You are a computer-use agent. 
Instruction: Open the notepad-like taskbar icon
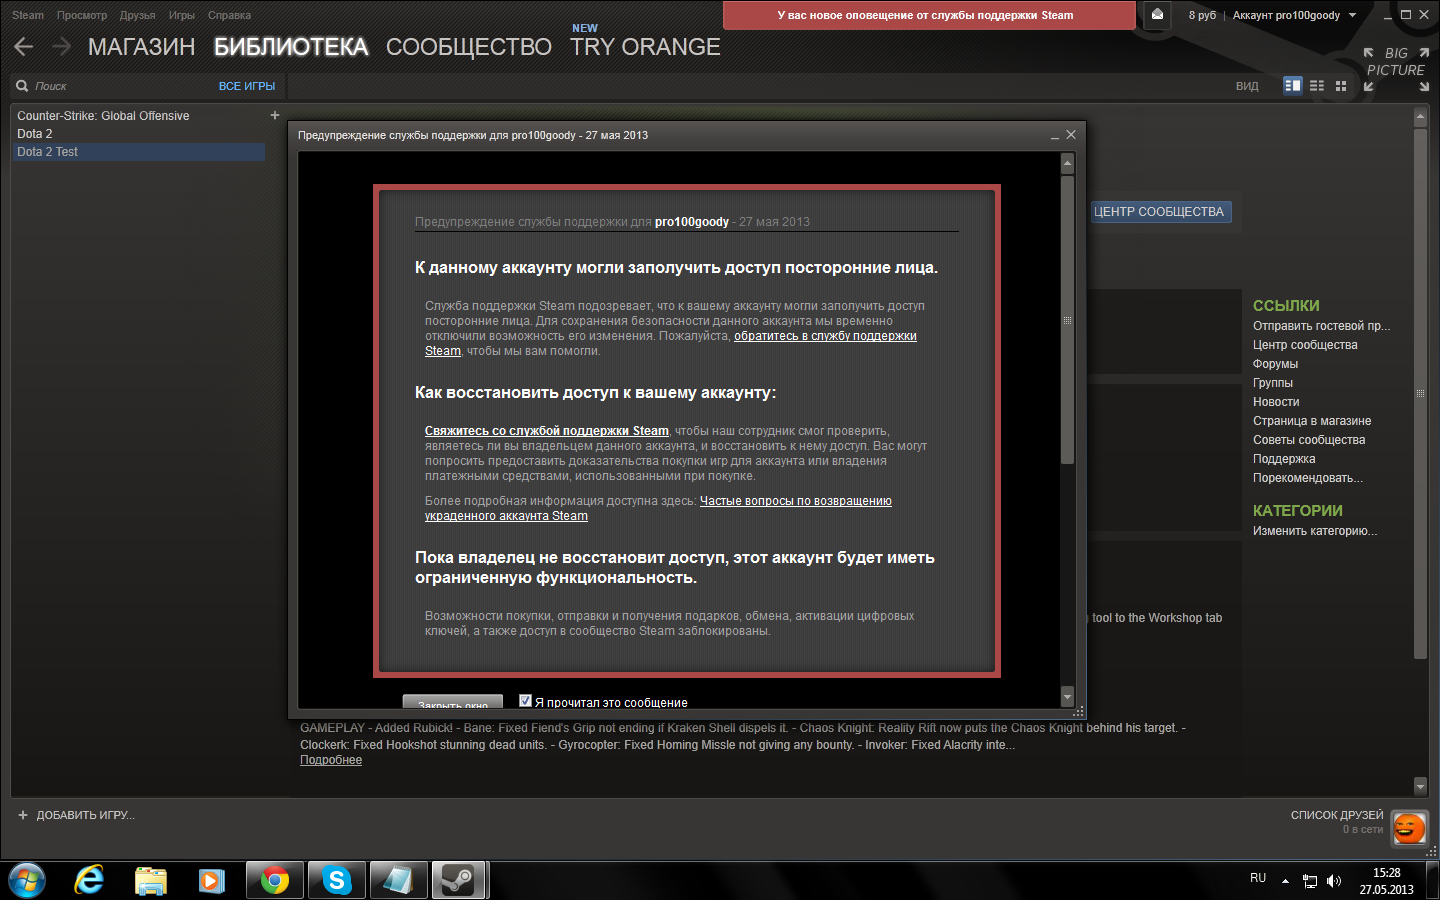398,881
